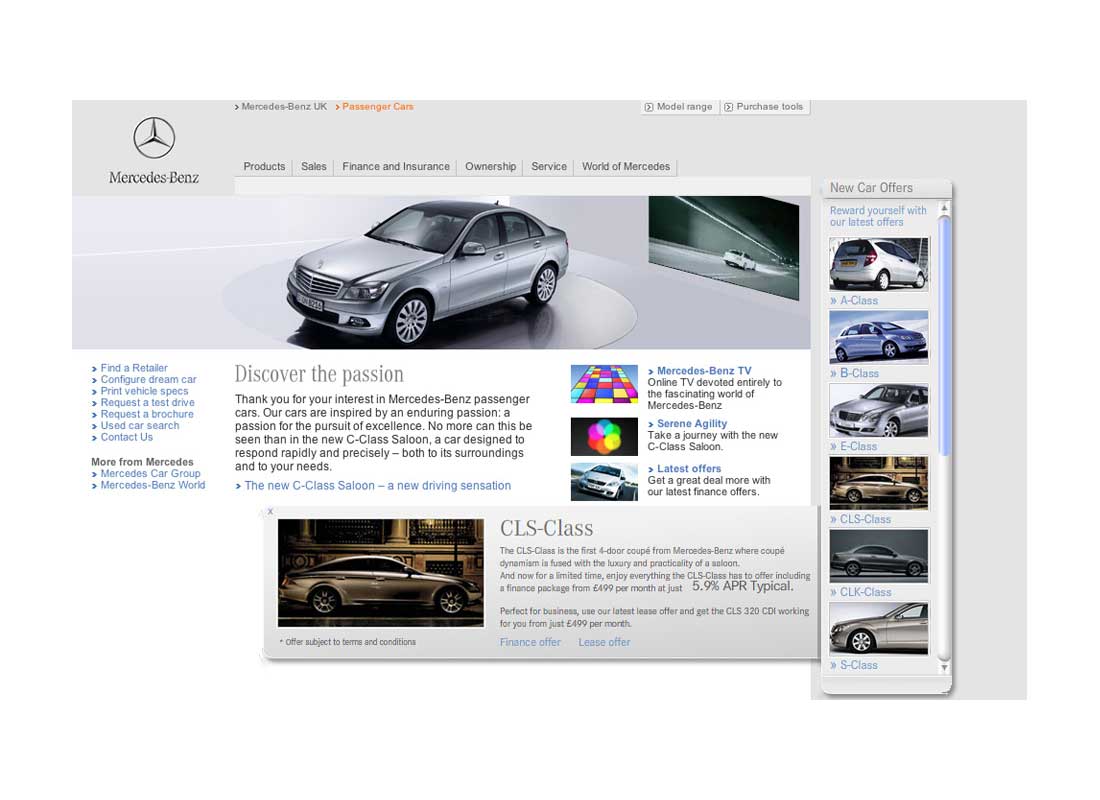Open the CLS-Class sidebar offer link
1100x800 pixels.
tap(866, 519)
